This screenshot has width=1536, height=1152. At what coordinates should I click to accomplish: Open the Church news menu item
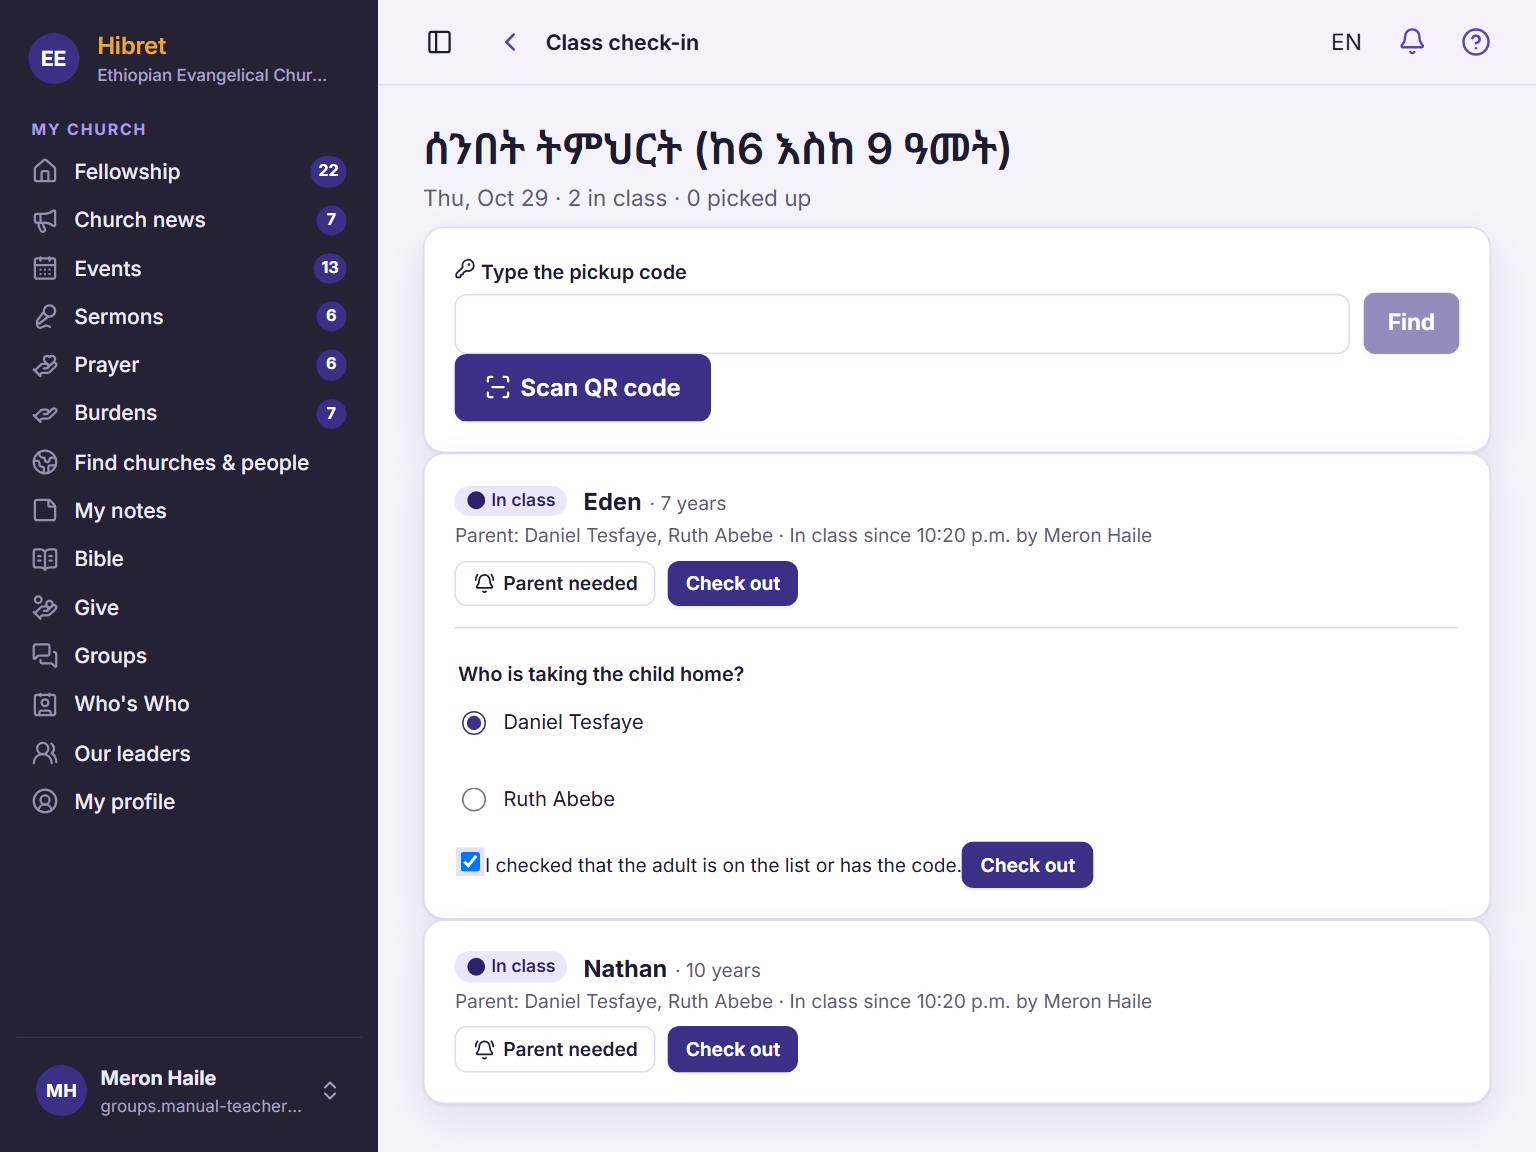pyautogui.click(x=189, y=220)
